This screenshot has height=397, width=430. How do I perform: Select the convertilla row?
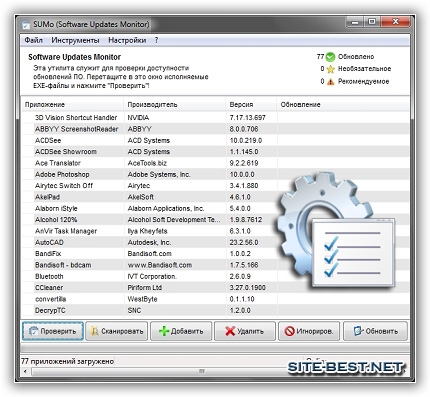(216, 299)
